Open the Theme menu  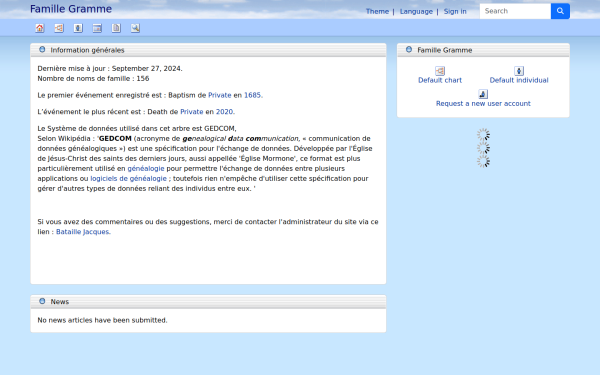tap(377, 11)
